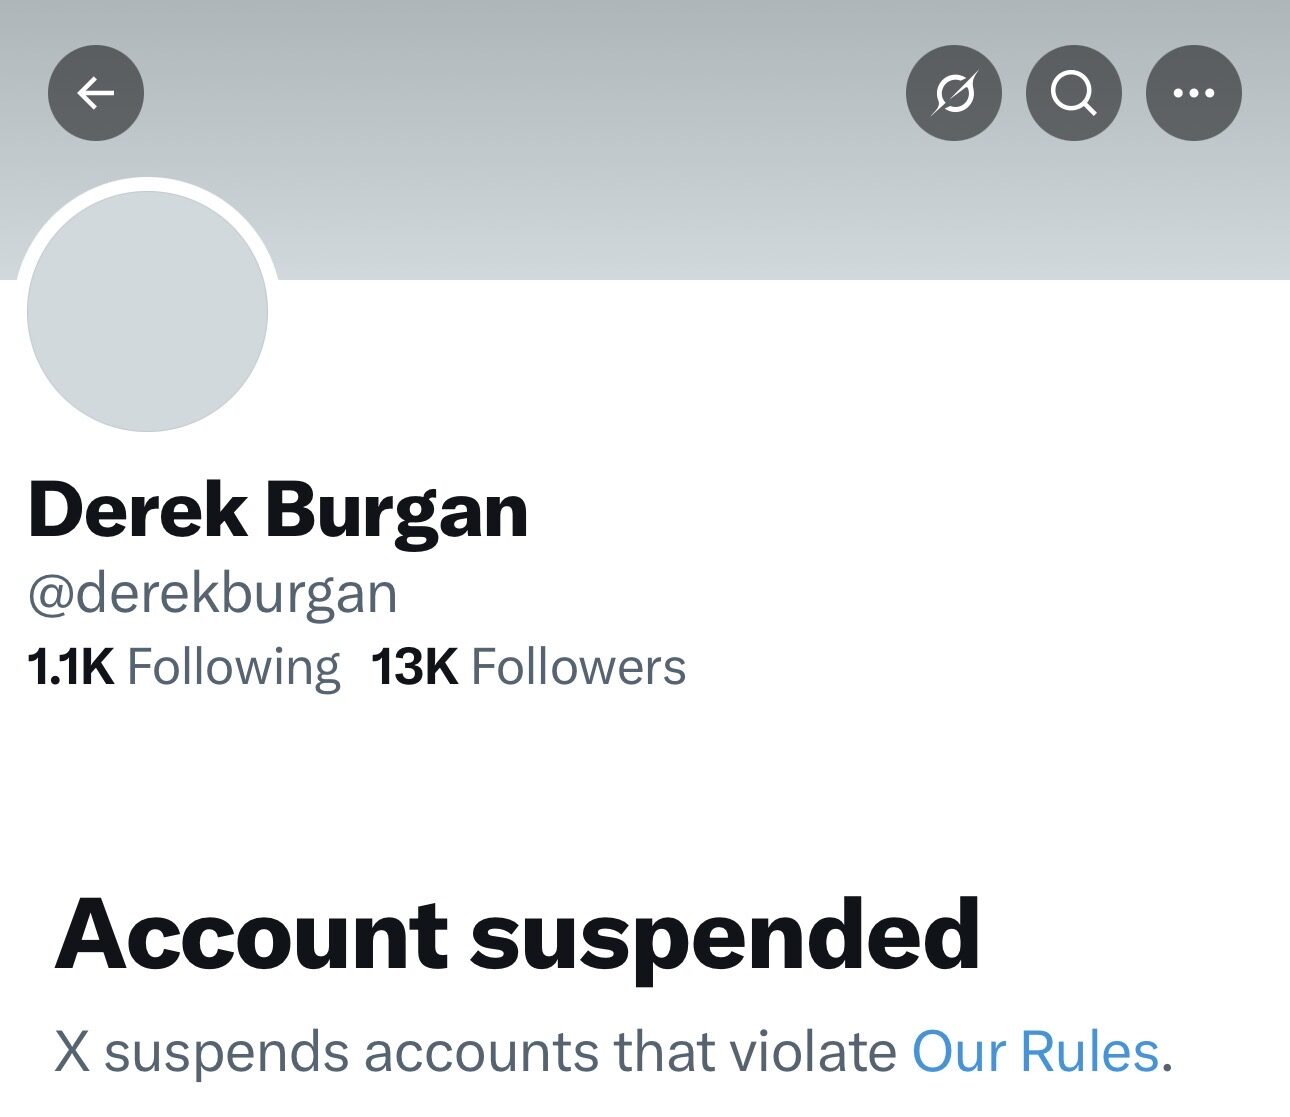Tap the @derekburgan handle
1290x1117 pixels.
[212, 593]
